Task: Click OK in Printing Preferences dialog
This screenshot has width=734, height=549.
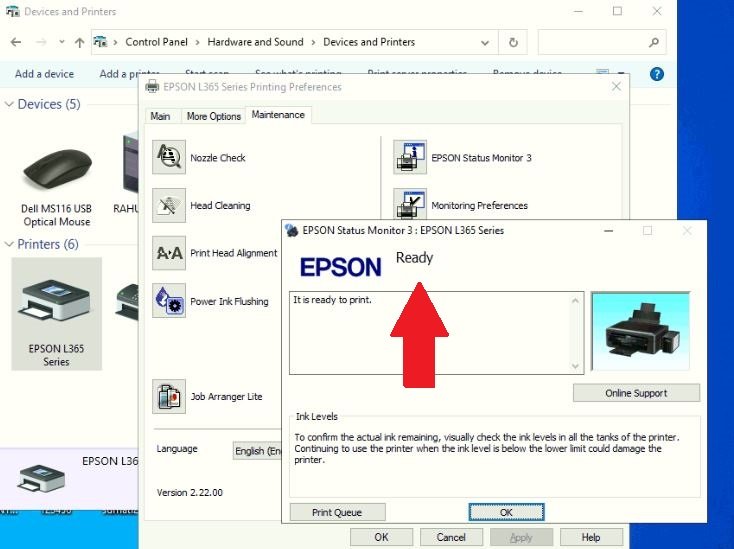Action: (382, 537)
